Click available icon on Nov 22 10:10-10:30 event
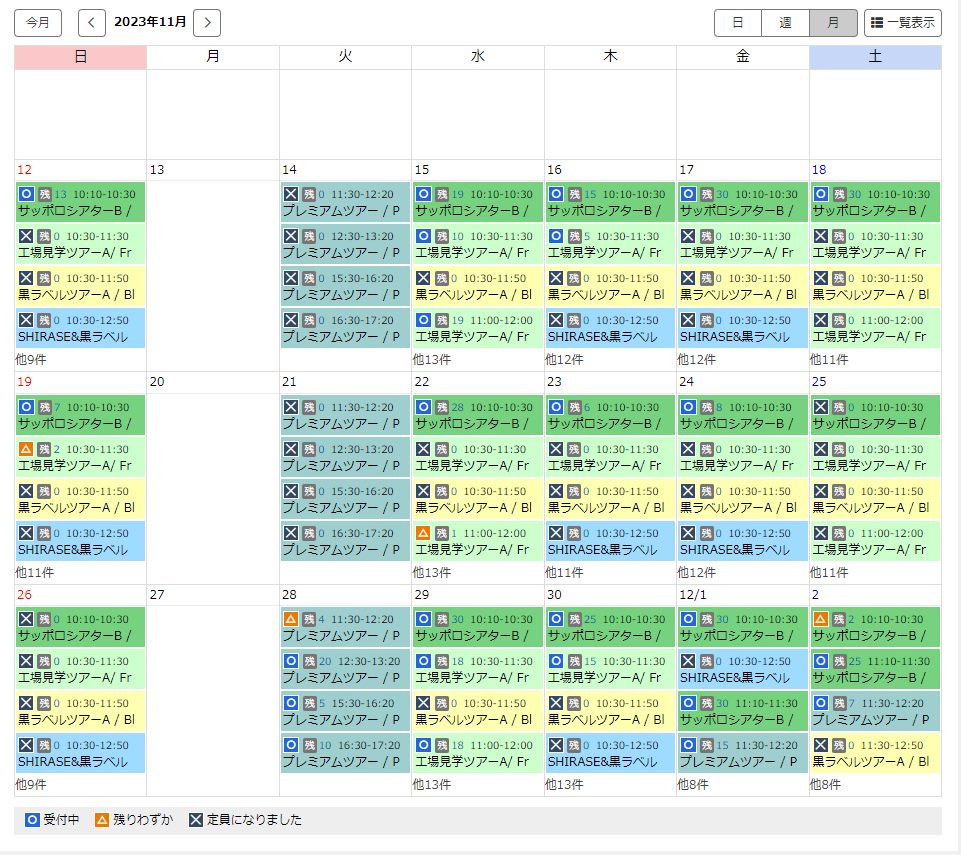961x855 pixels. point(424,407)
